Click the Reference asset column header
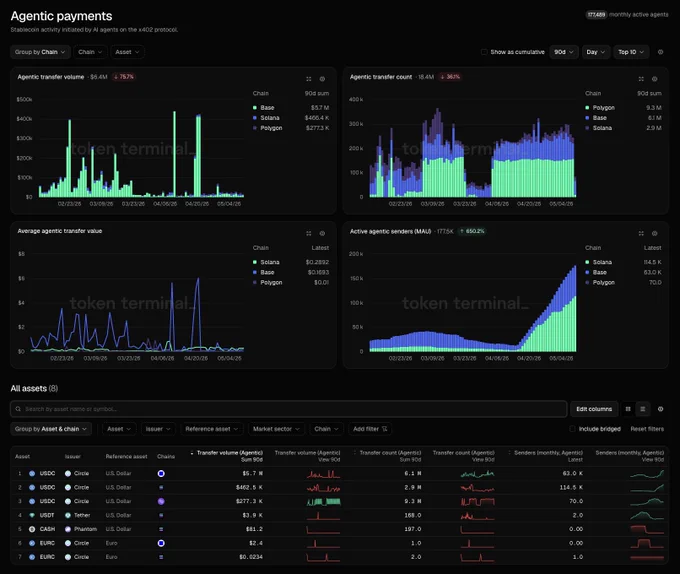This screenshot has height=574, width=680. pos(126,457)
